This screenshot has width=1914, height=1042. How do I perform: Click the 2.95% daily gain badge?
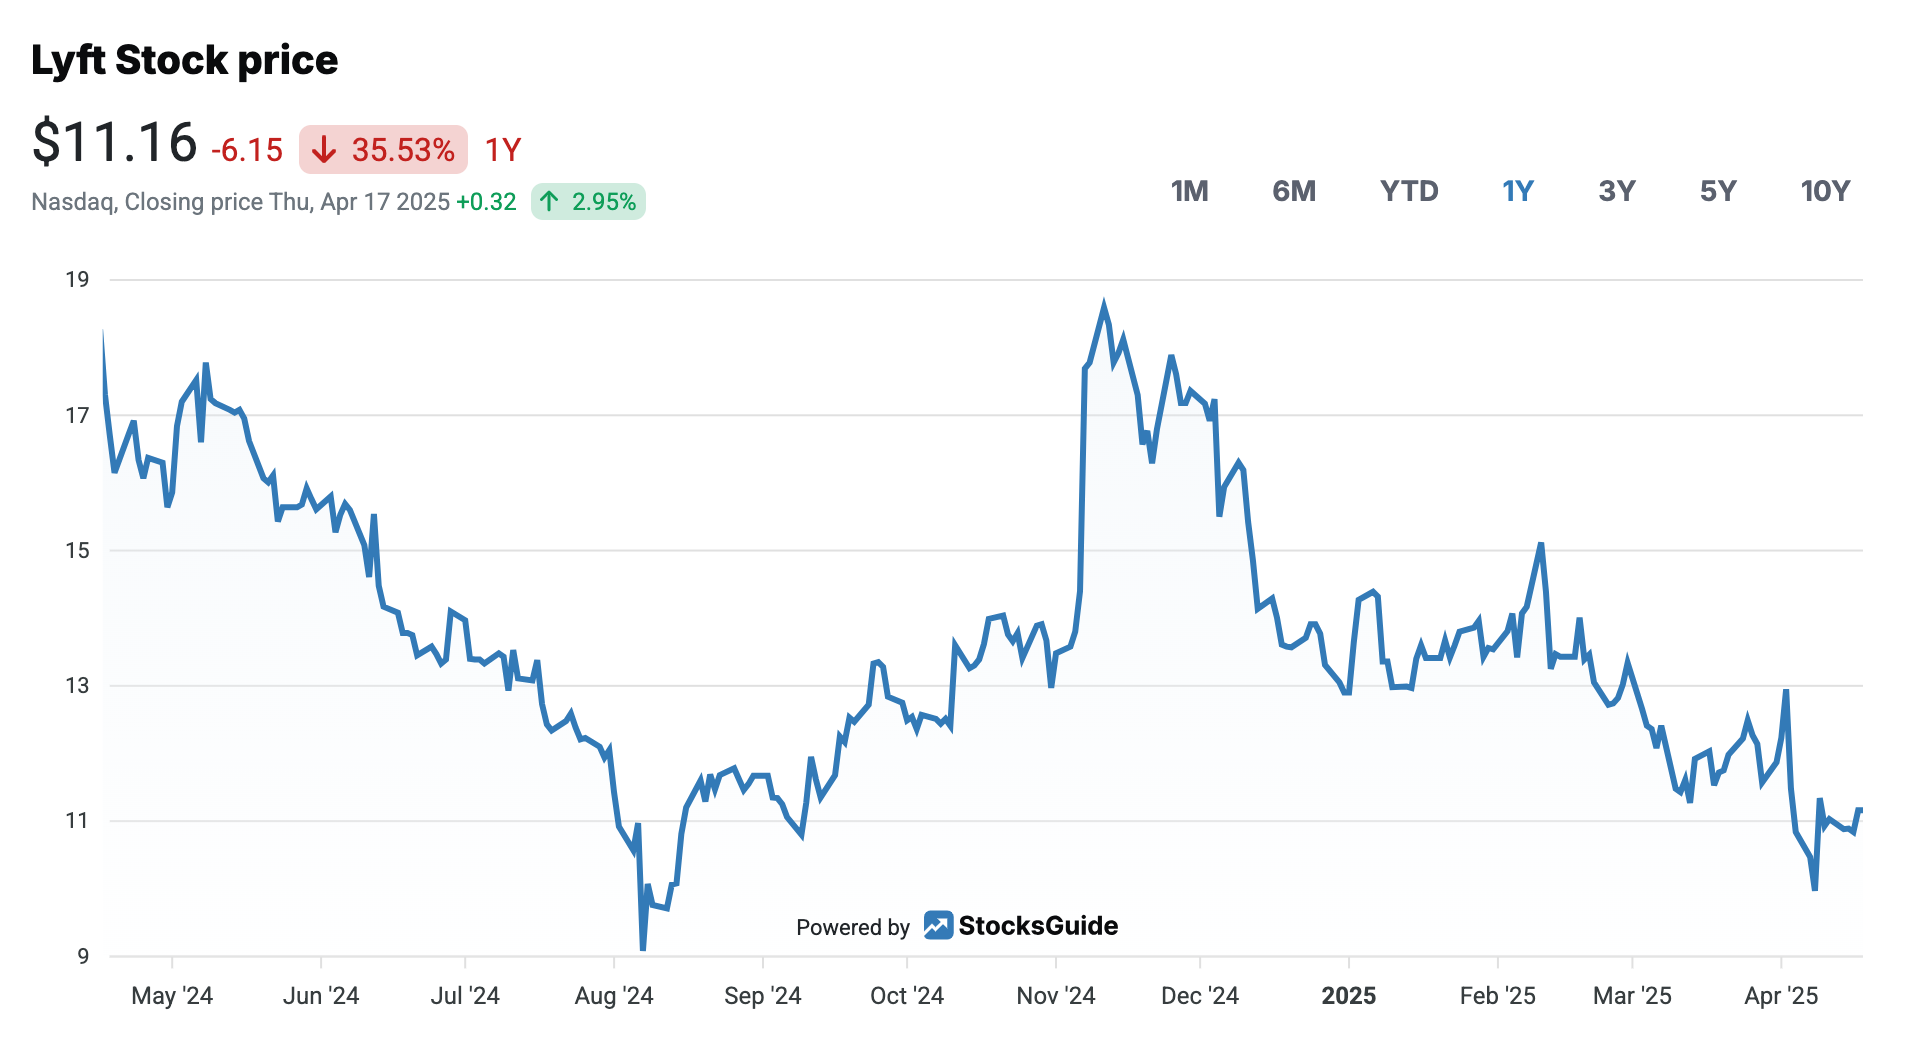(588, 202)
